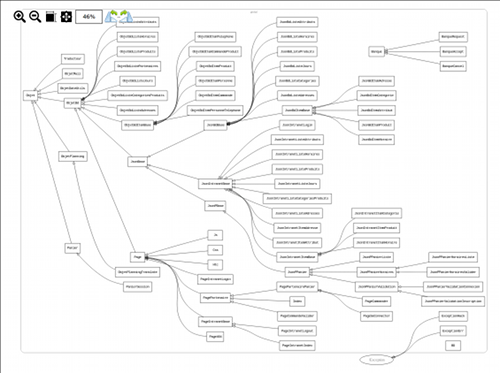The image size is (500, 373).
Task: Click the fit-to-height black page icon
Action: (51, 17)
